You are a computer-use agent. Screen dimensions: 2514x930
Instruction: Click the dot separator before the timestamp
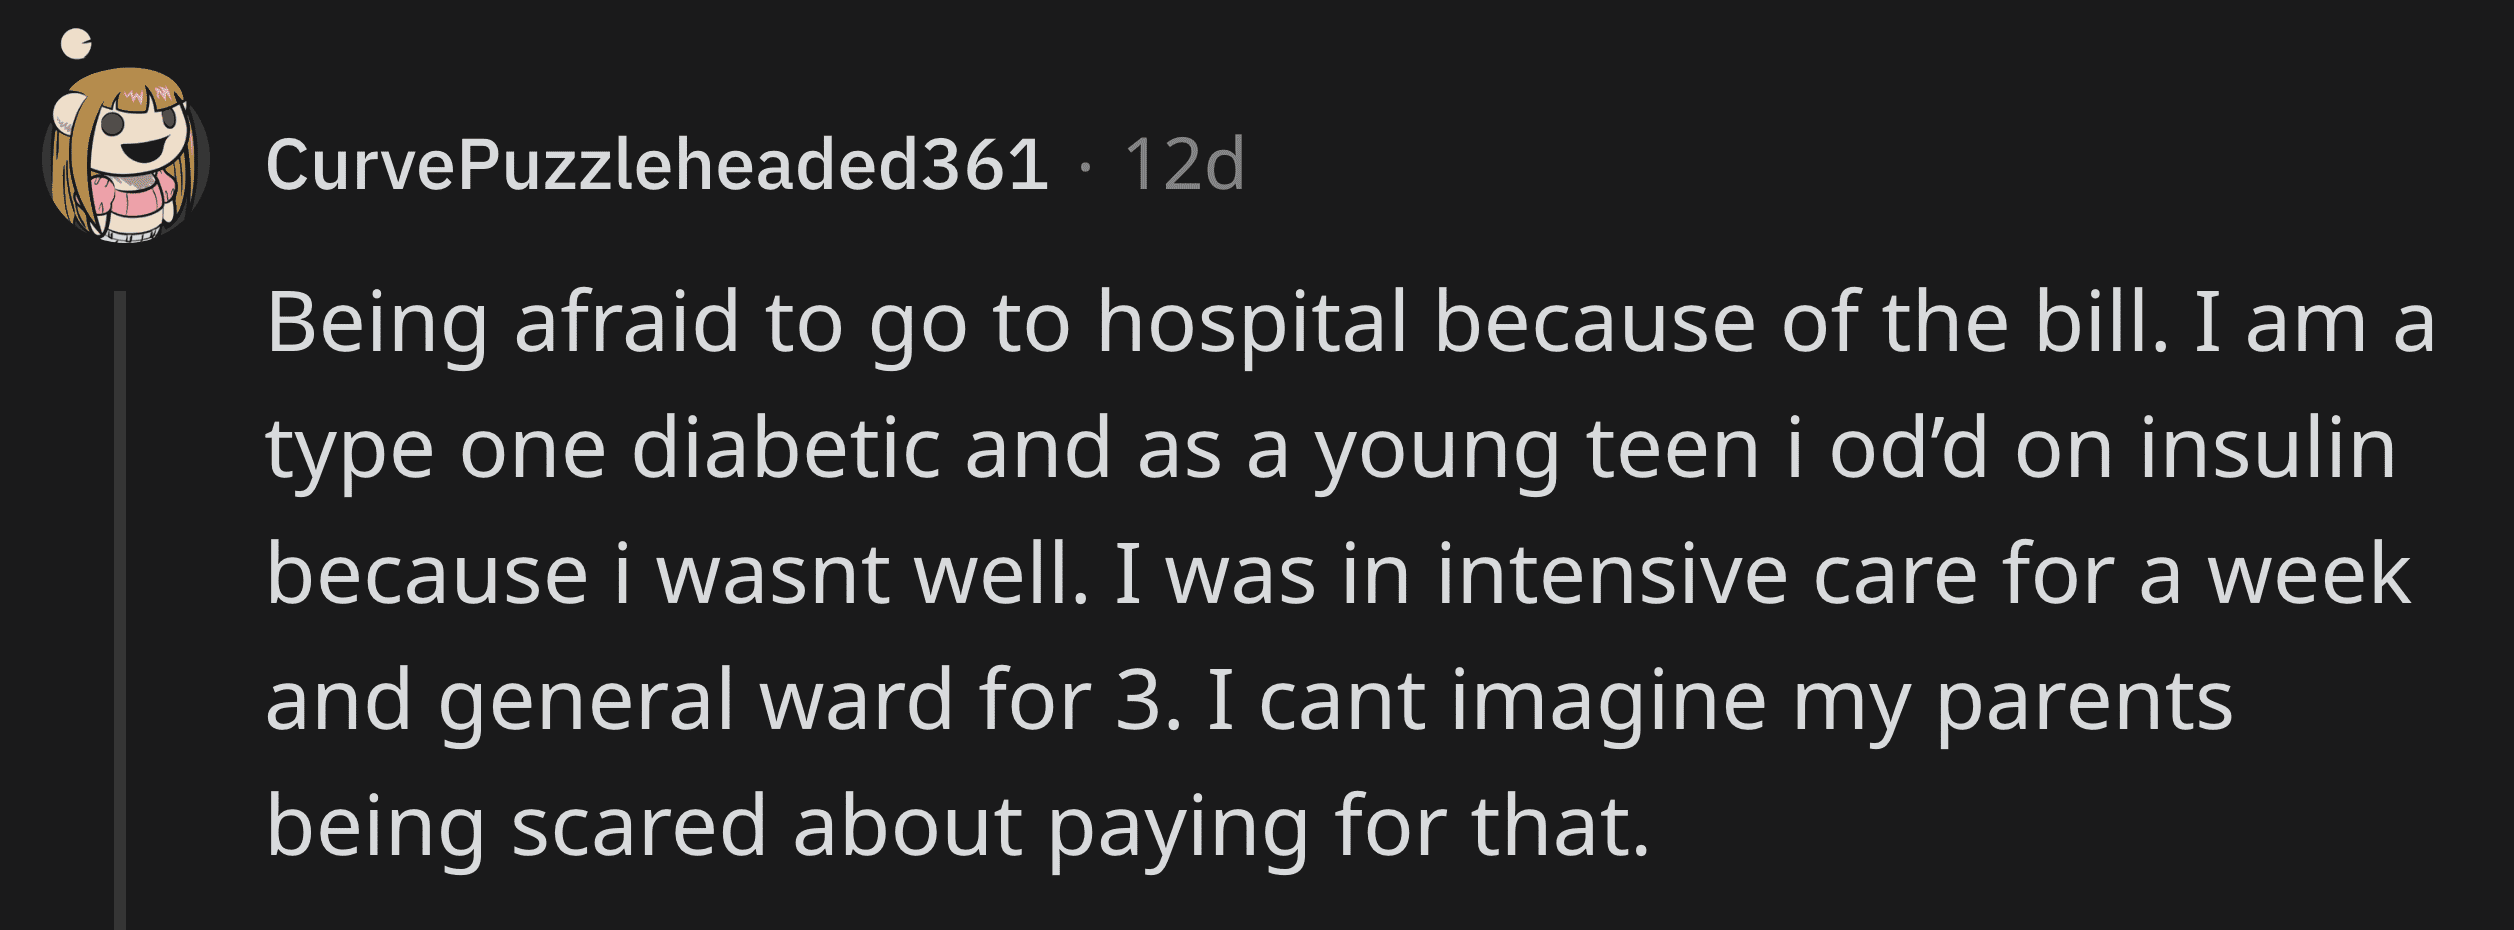(x=1086, y=167)
